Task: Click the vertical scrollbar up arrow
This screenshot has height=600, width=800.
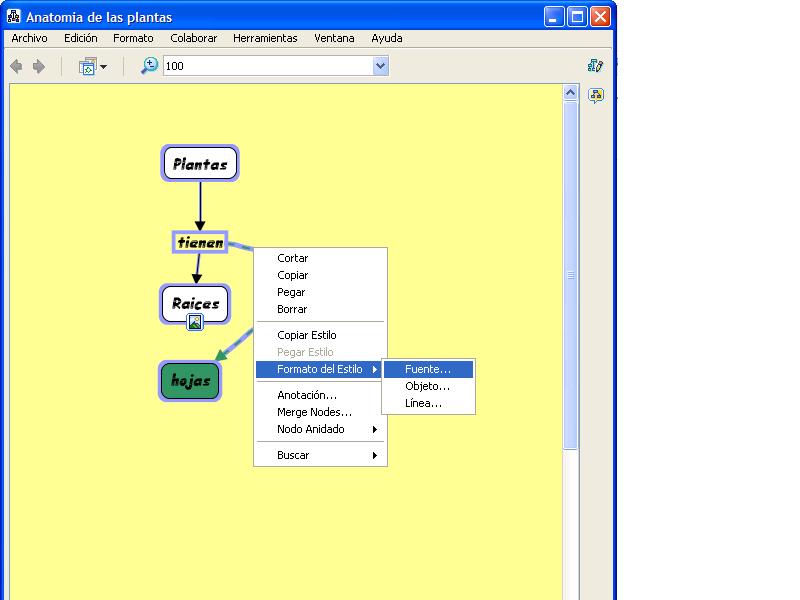Action: (571, 93)
